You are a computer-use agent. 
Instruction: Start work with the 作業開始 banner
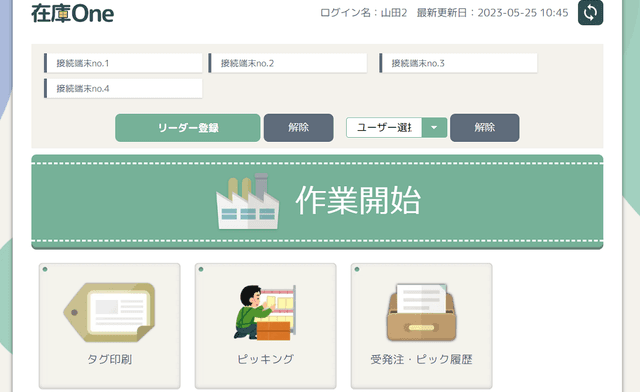317,202
